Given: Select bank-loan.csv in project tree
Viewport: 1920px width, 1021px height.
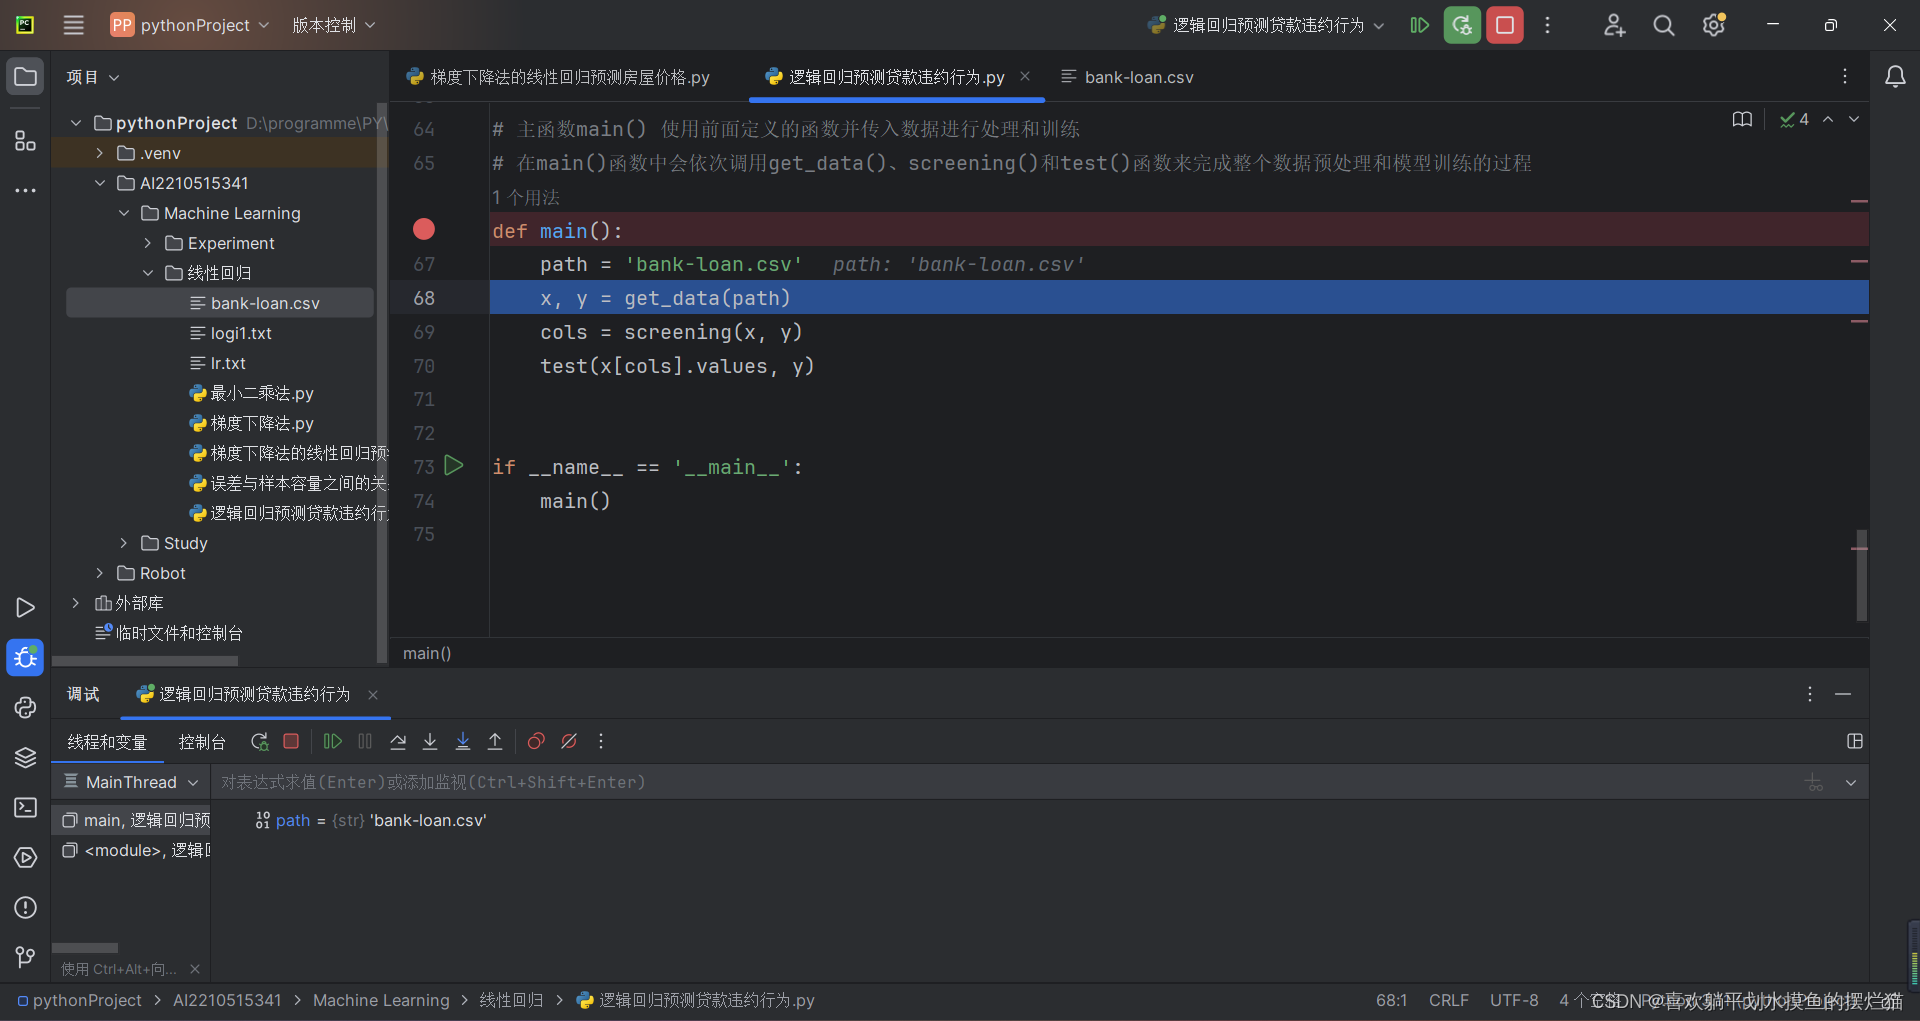Looking at the screenshot, I should click(220, 303).
